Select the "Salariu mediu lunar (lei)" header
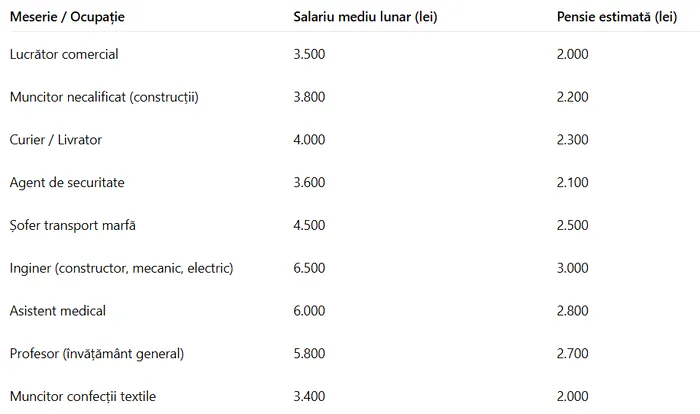This screenshot has width=700, height=414. [365, 18]
